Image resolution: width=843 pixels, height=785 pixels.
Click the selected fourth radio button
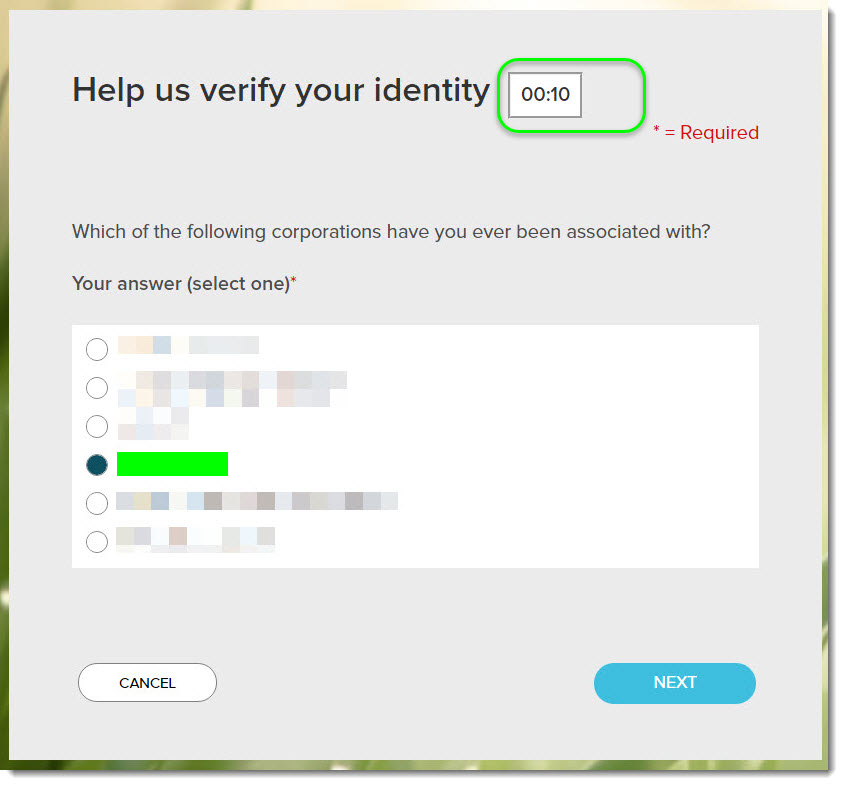click(x=97, y=464)
